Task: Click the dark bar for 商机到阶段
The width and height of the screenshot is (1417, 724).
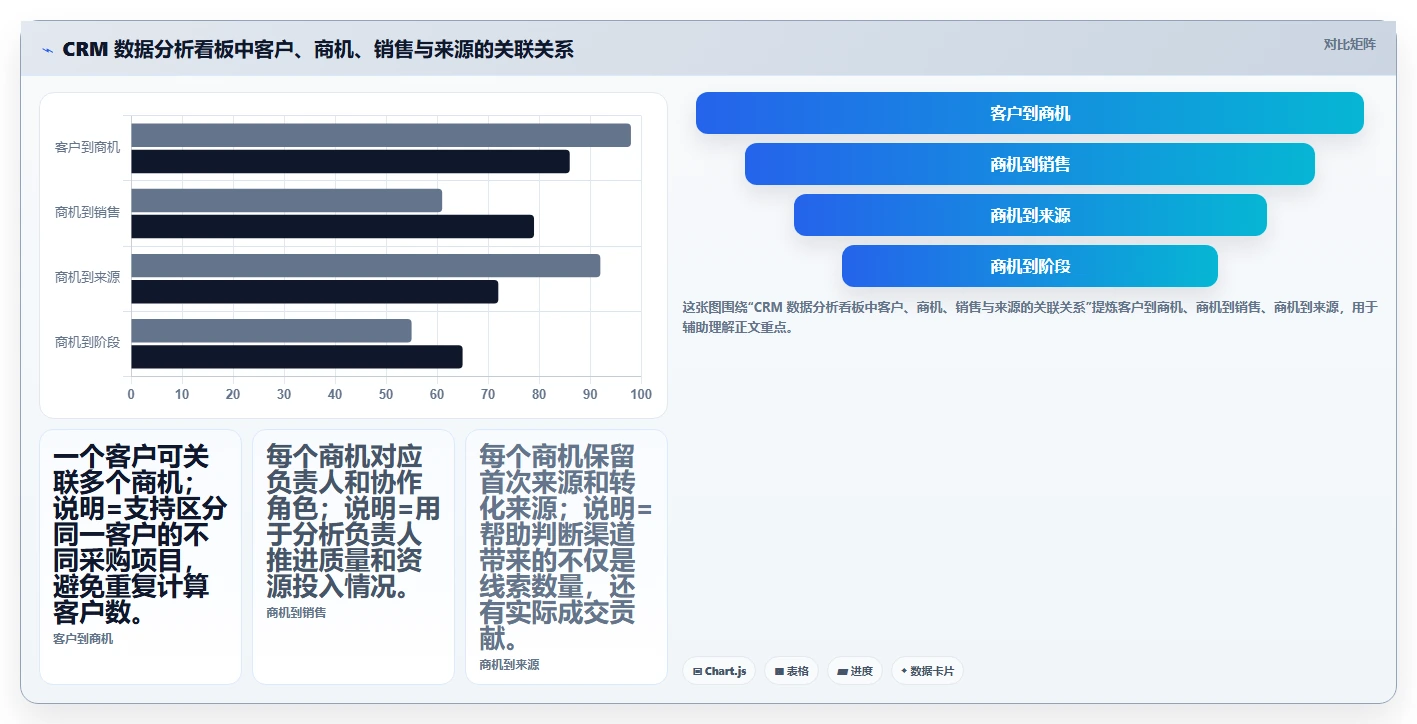Action: [x=296, y=357]
